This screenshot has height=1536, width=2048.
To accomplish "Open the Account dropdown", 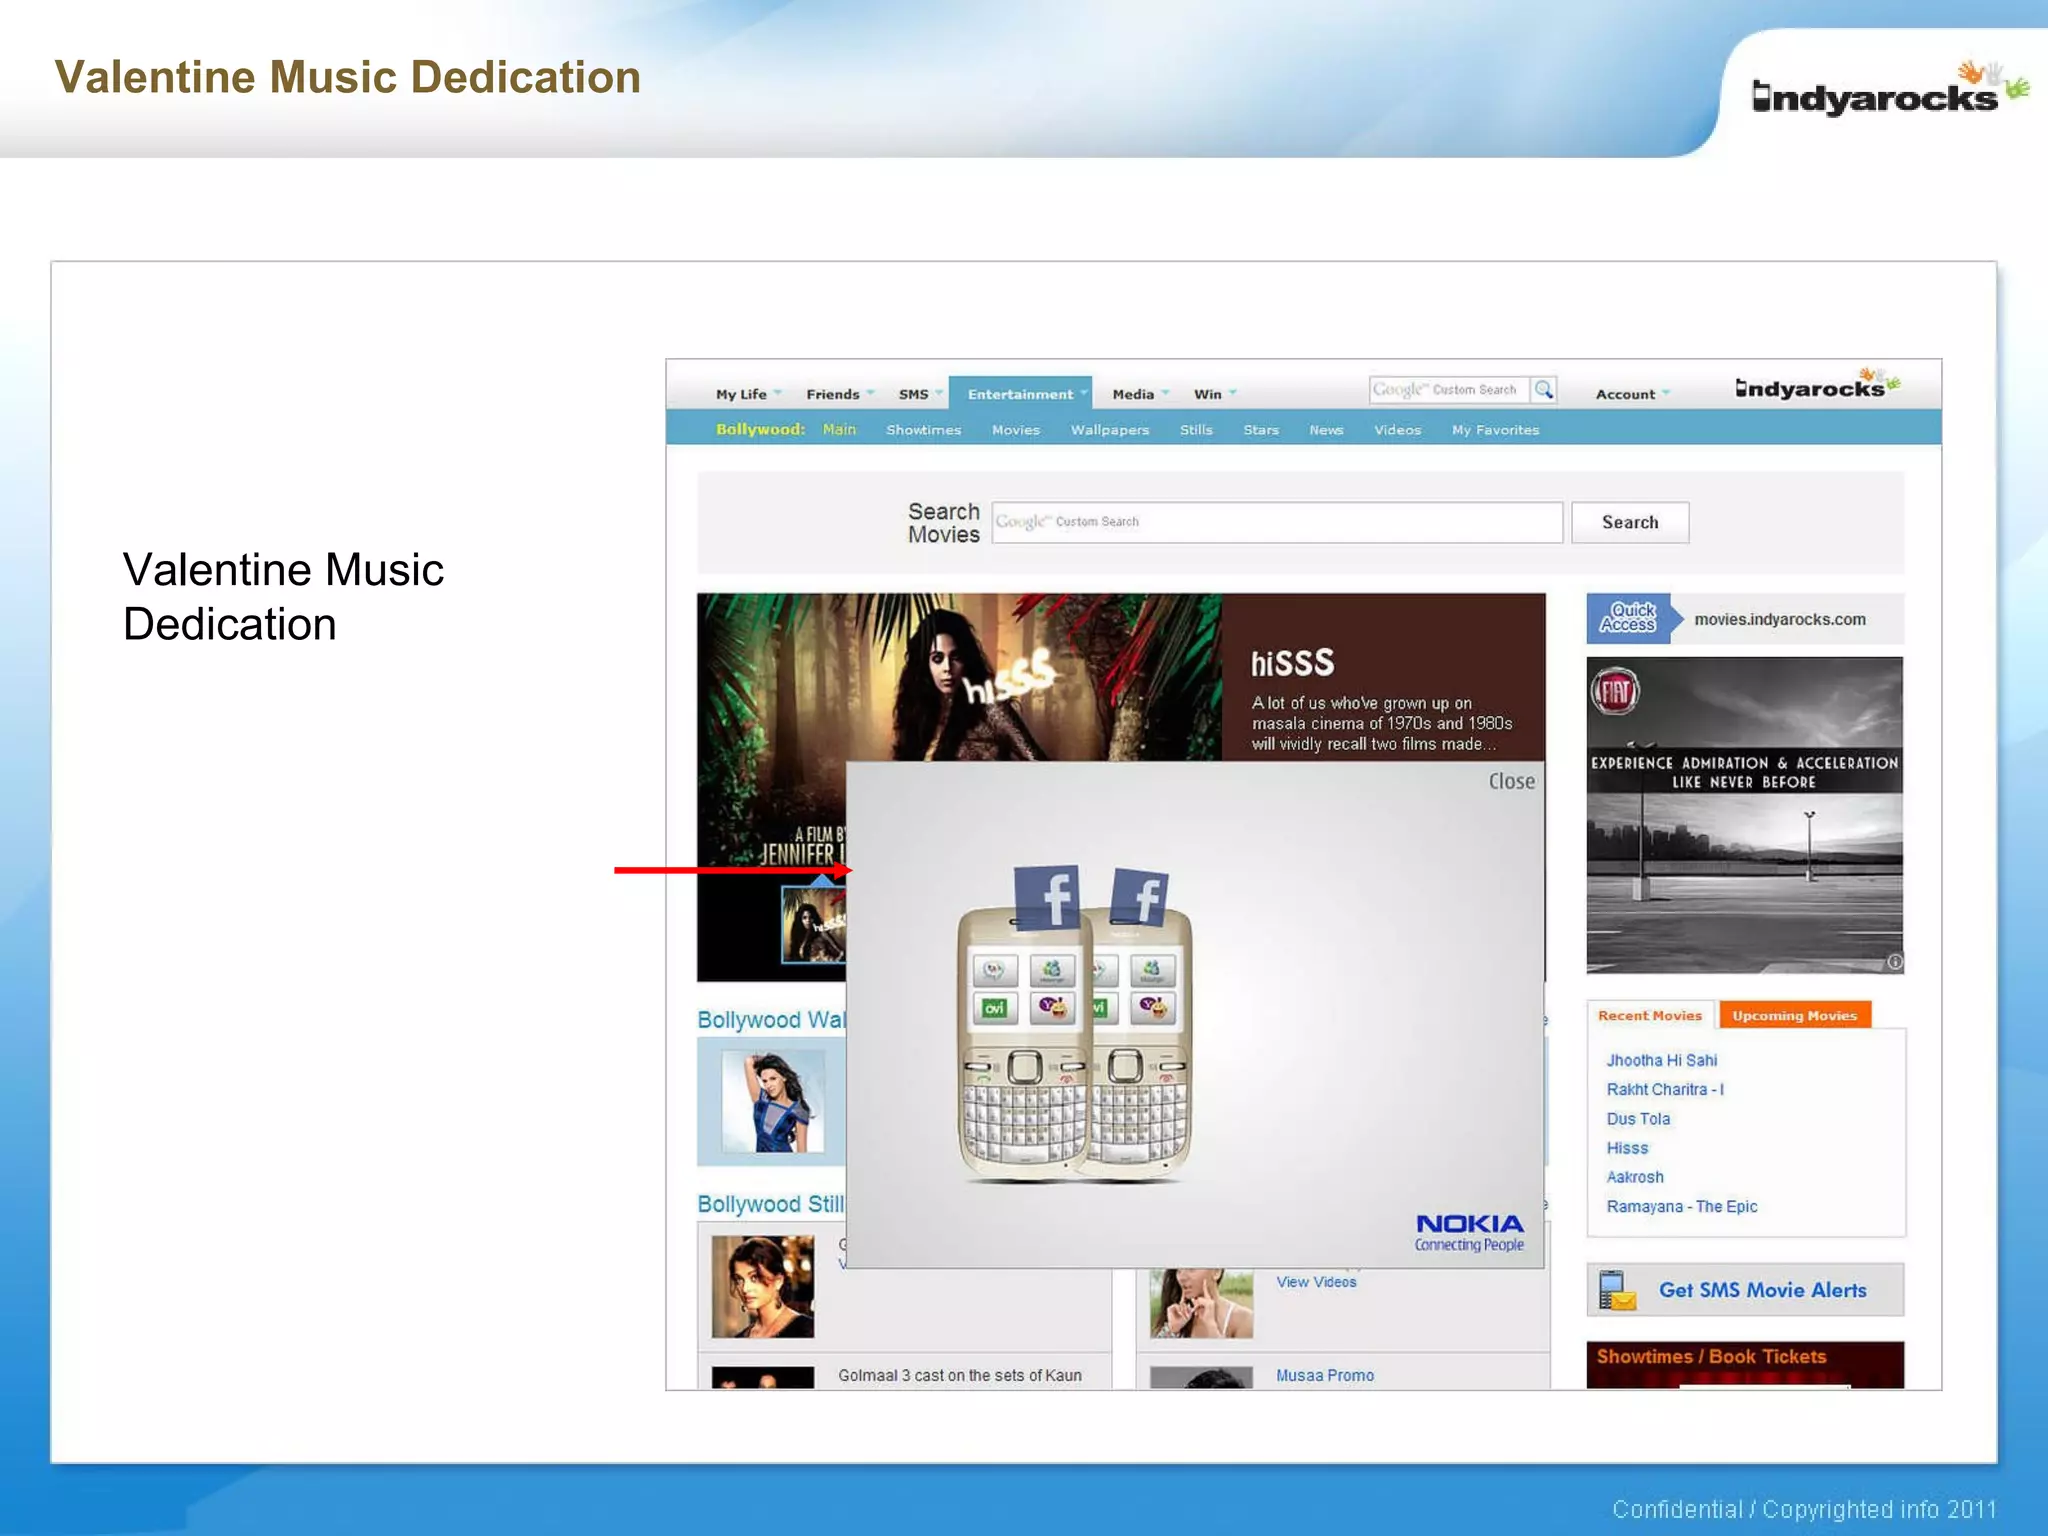I will point(1632,394).
